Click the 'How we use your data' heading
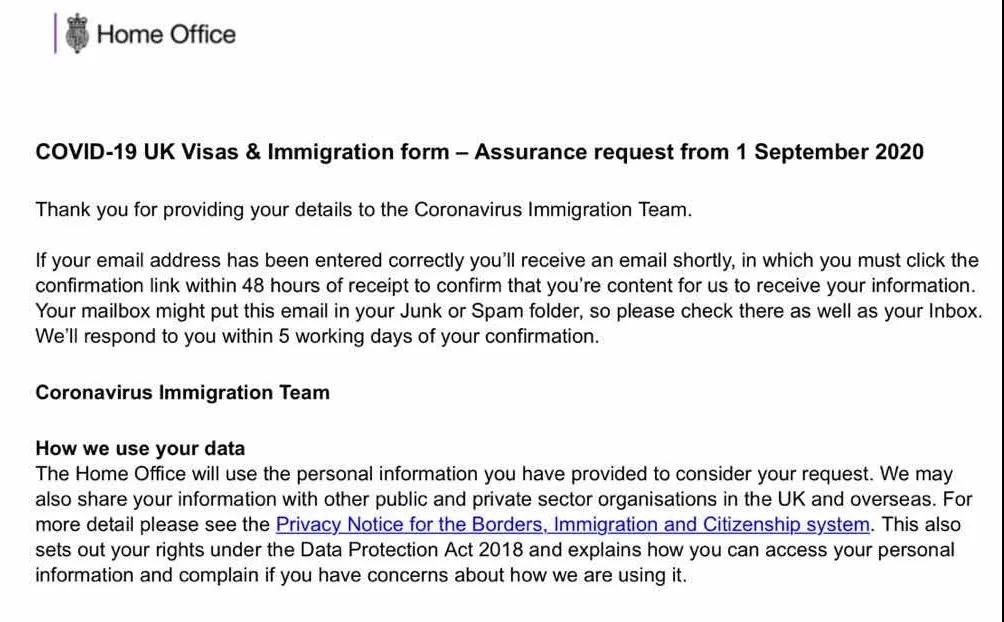The height and width of the screenshot is (622, 1004). [140, 448]
